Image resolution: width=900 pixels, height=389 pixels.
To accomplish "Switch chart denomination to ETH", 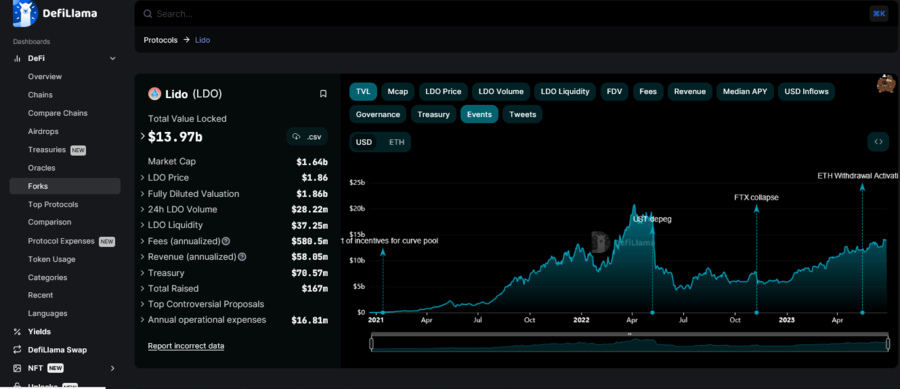I will pyautogui.click(x=397, y=142).
